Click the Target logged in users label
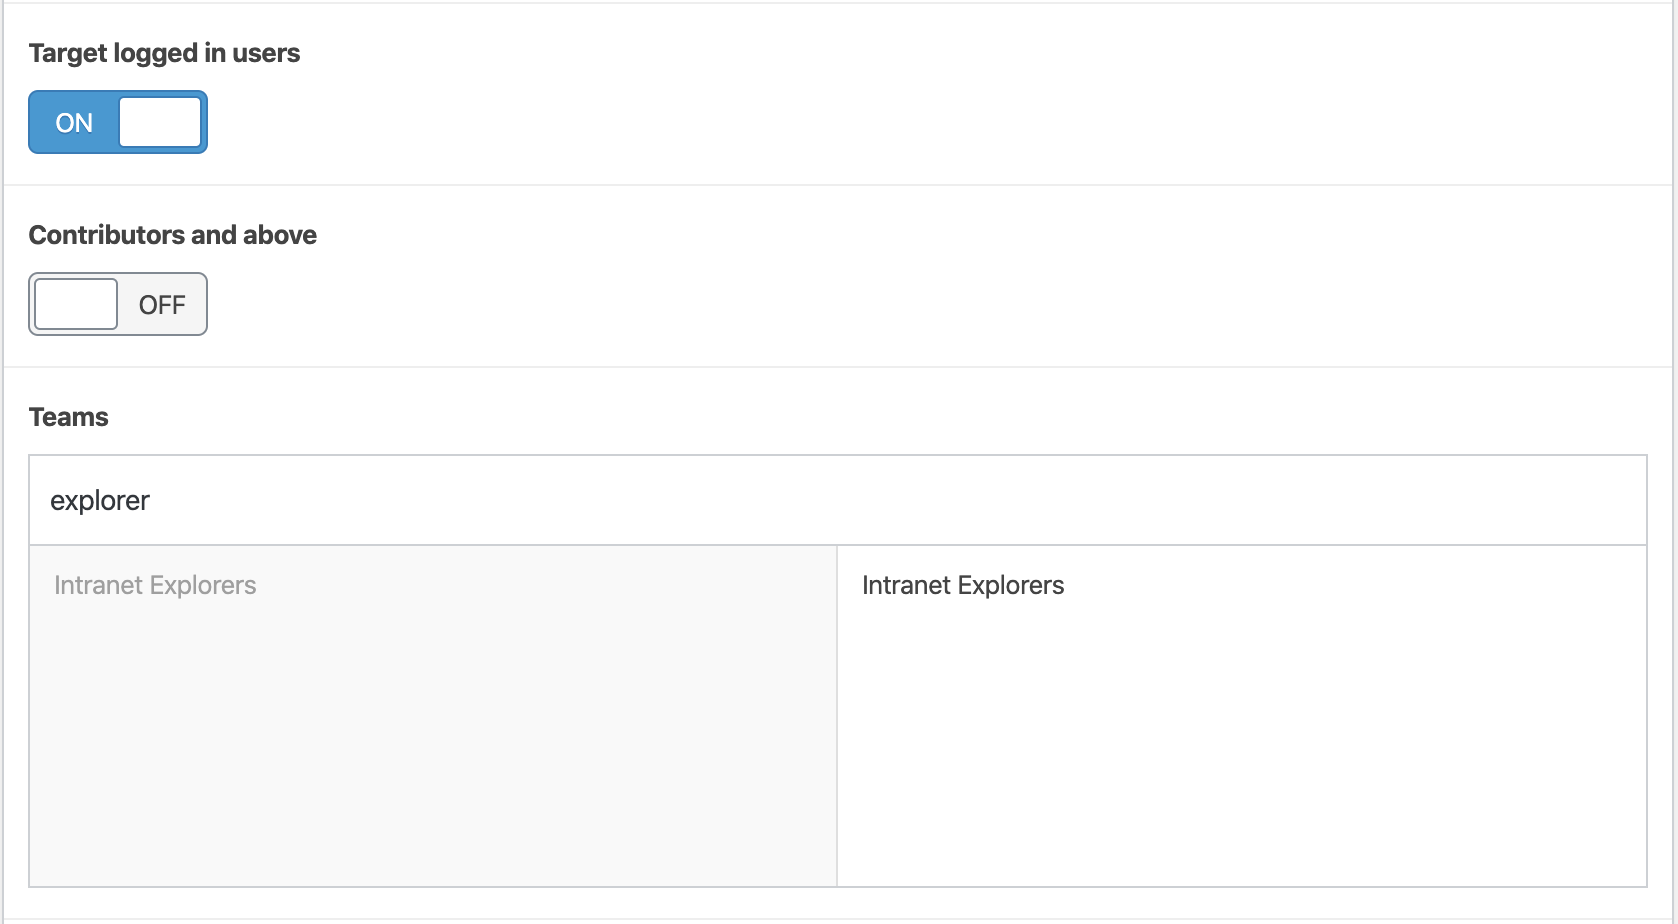The image size is (1678, 924). click(164, 53)
